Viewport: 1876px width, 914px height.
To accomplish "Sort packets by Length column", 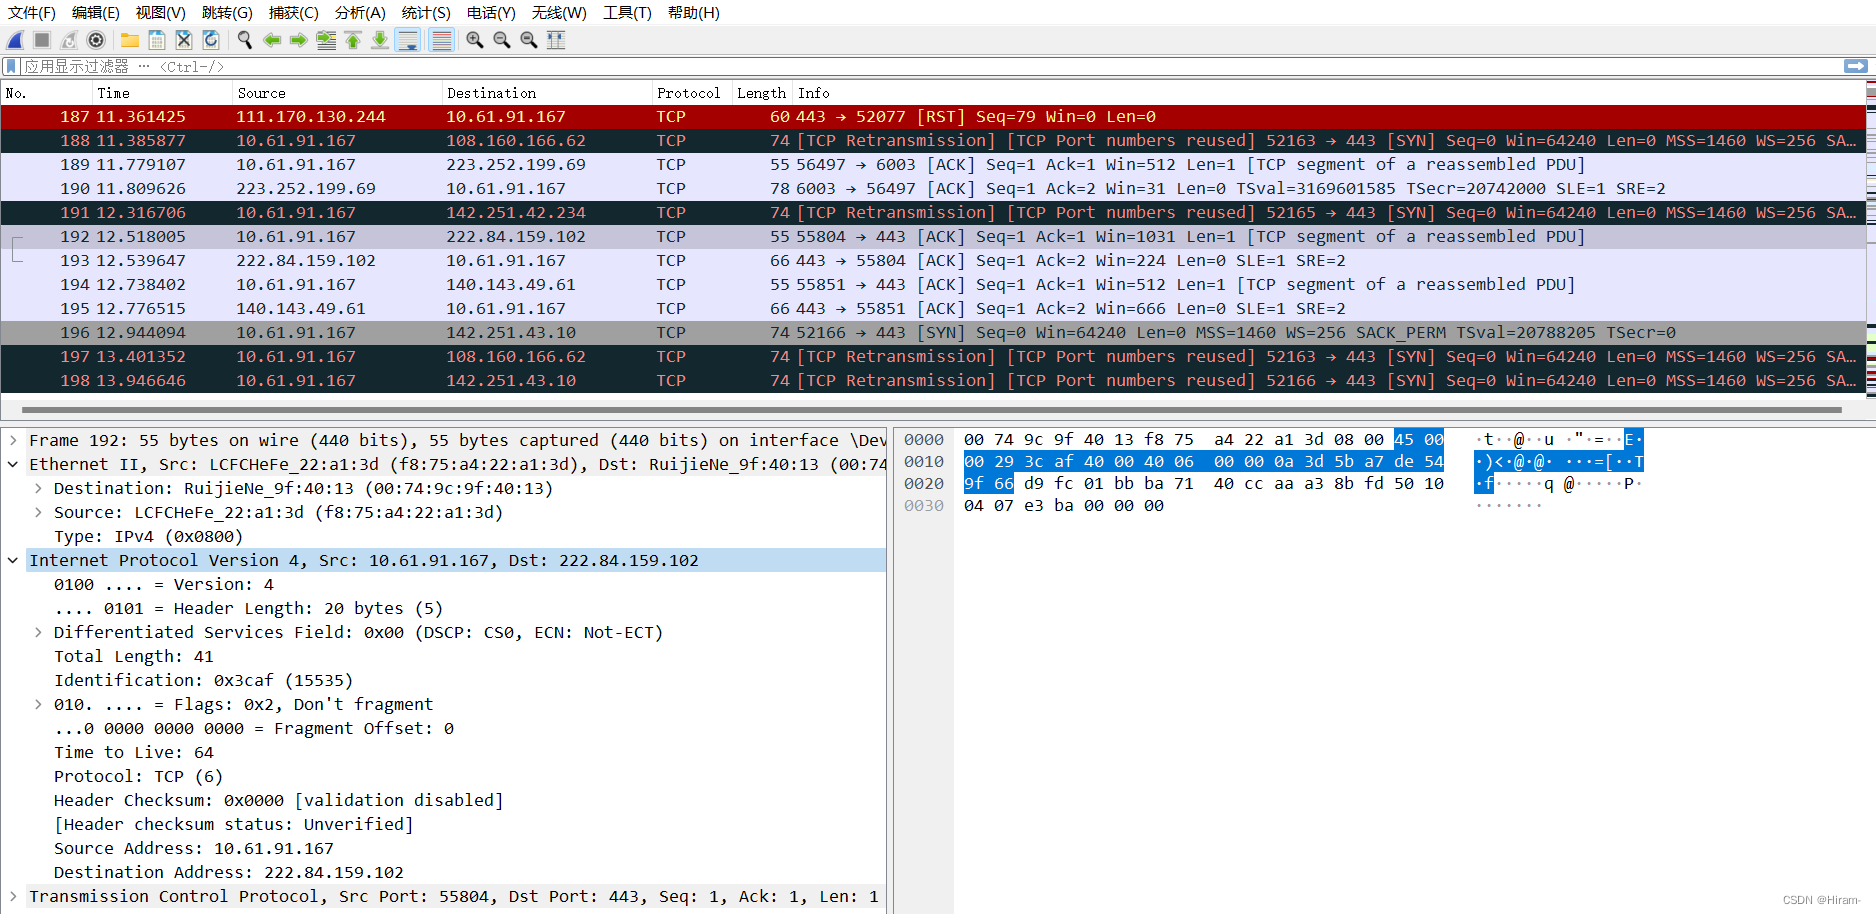I will point(762,93).
